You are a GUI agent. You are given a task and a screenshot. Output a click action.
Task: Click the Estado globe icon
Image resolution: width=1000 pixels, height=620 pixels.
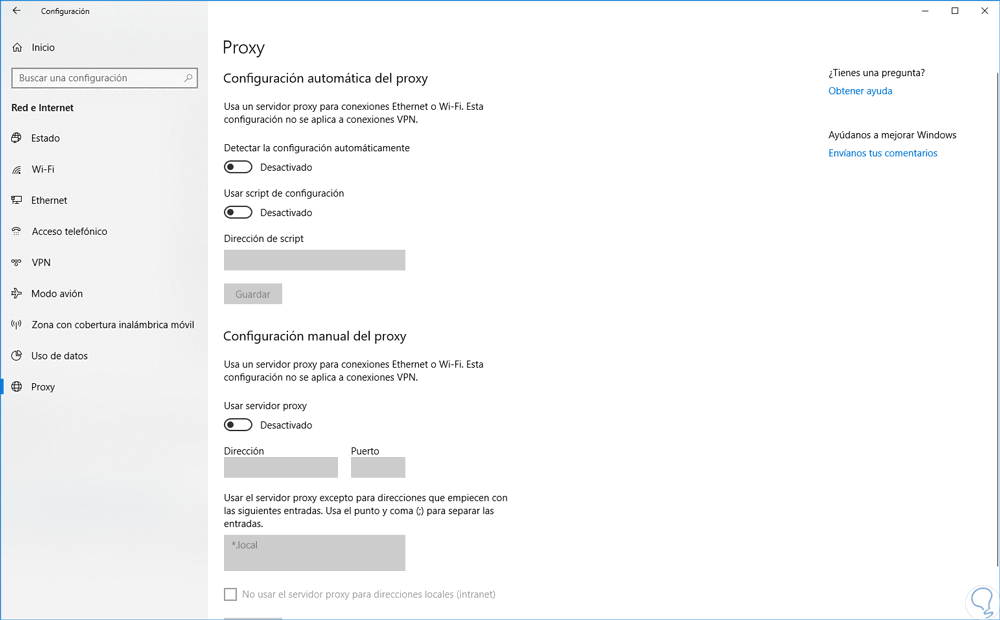click(x=17, y=138)
